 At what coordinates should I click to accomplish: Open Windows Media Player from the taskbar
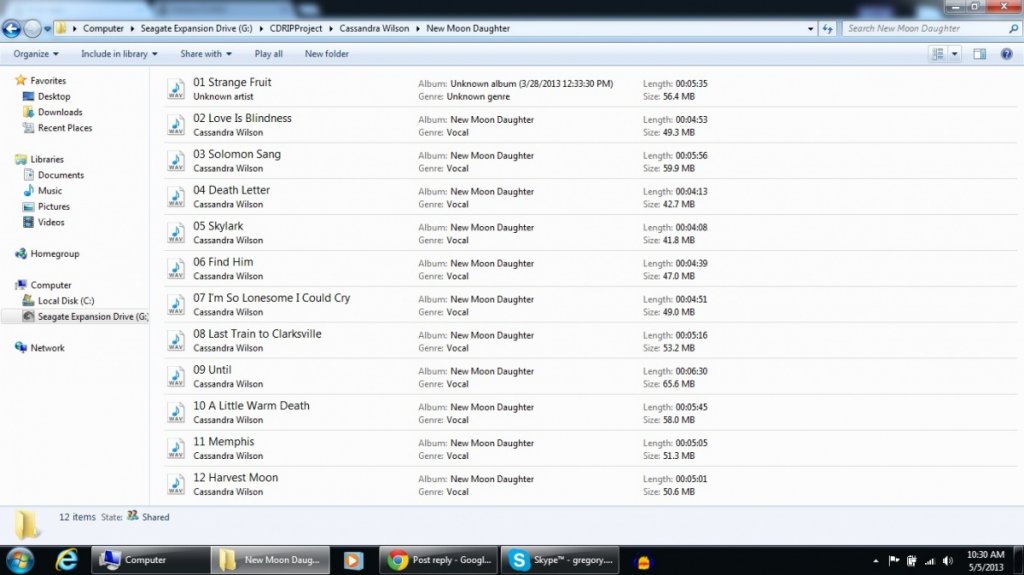352,560
